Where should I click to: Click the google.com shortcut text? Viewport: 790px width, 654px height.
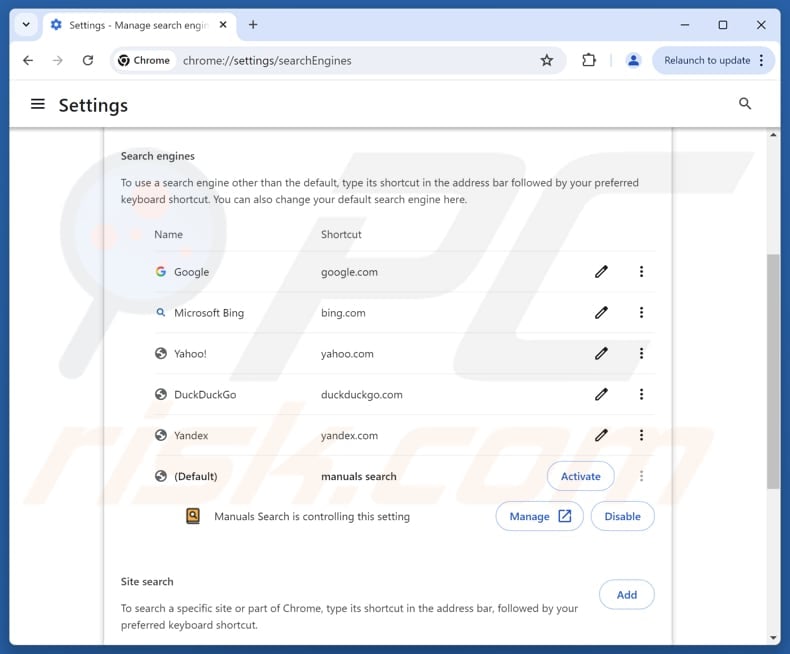(x=349, y=272)
